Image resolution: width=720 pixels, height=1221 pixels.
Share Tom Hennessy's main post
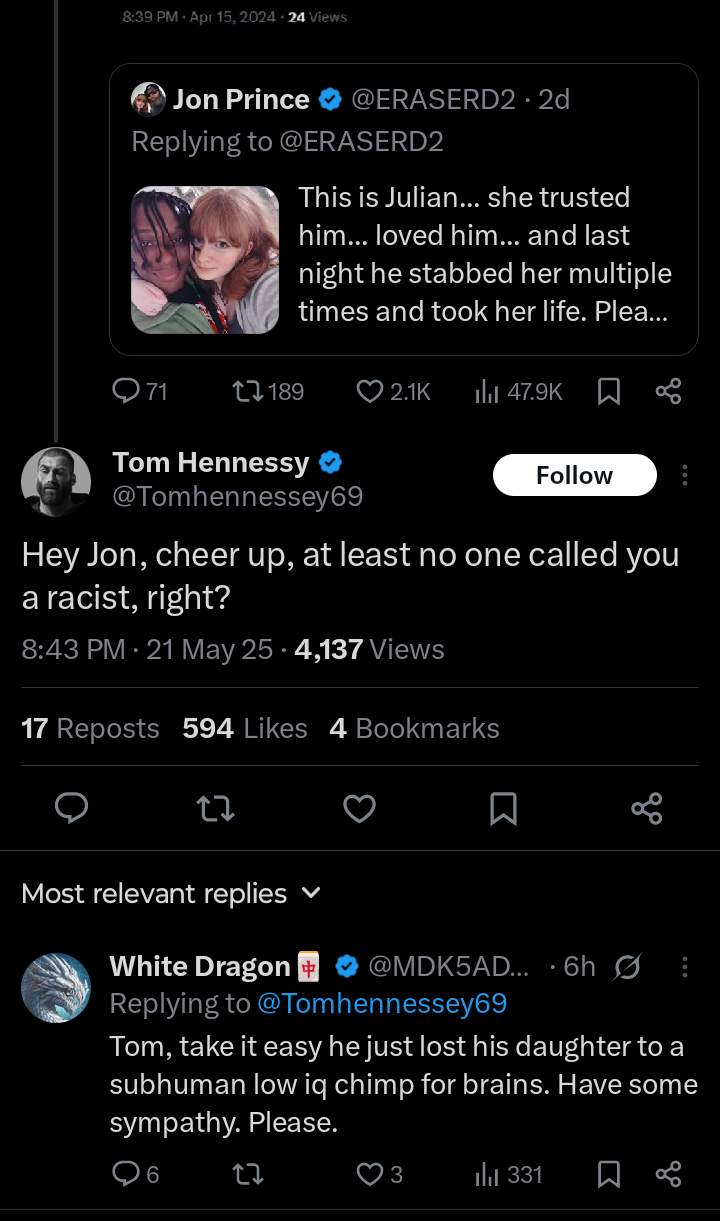pyautogui.click(x=647, y=808)
